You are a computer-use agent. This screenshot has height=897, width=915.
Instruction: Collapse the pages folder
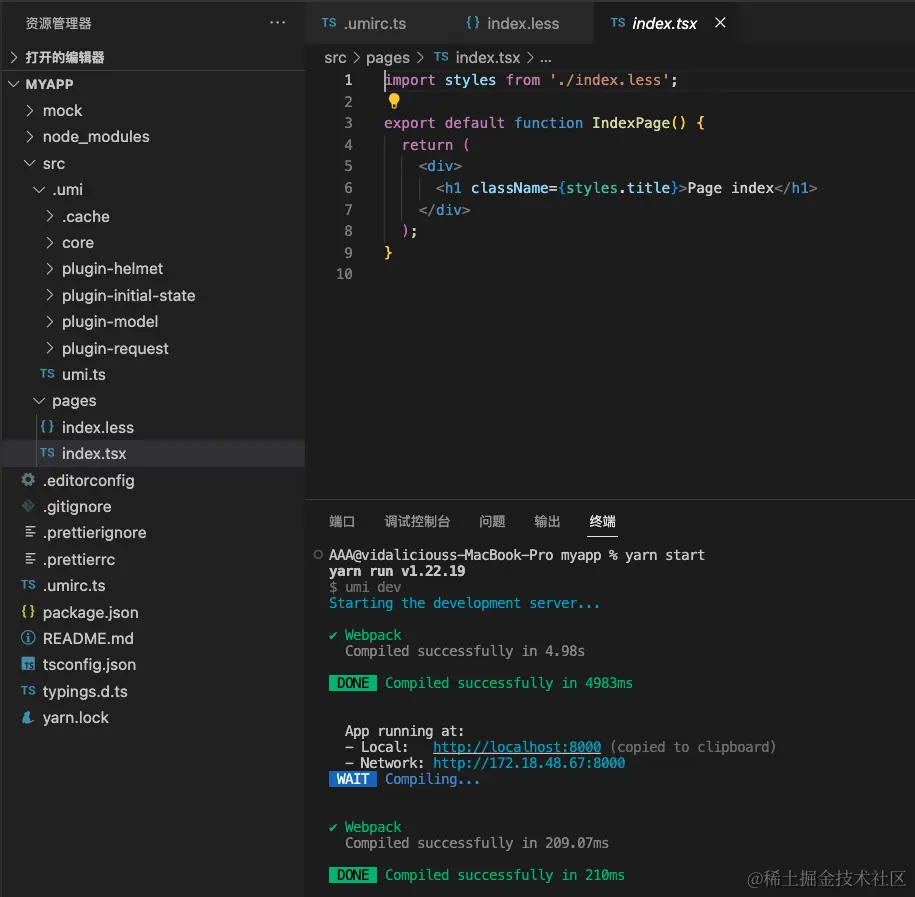click(x=39, y=401)
